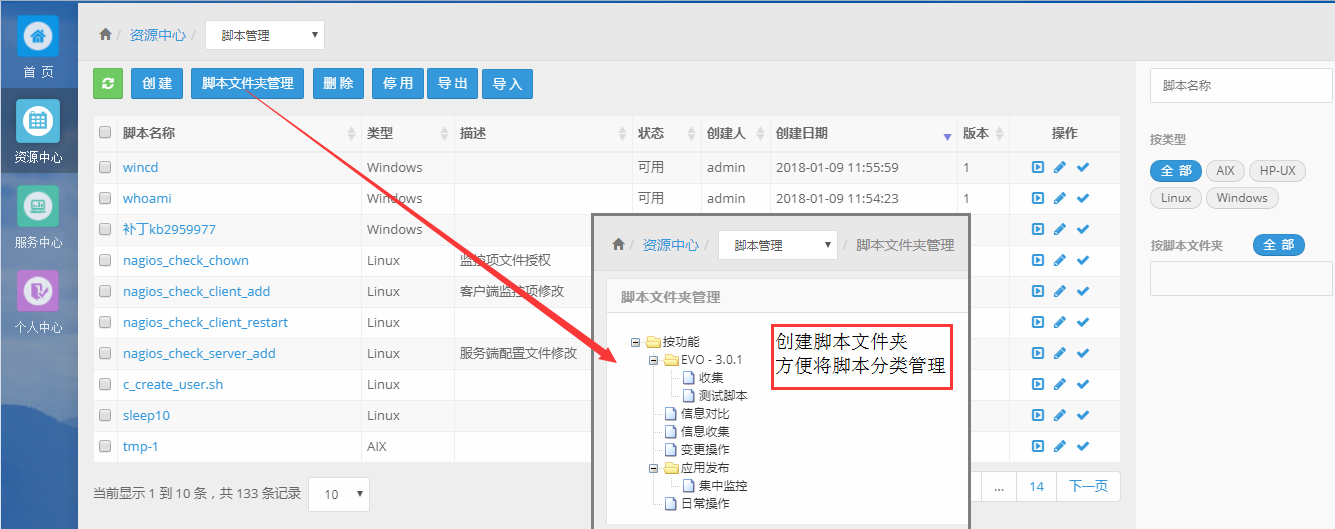Screen dimensions: 1335x529
Task: Click the 脚本名称 search input field
Action: pos(1241,86)
